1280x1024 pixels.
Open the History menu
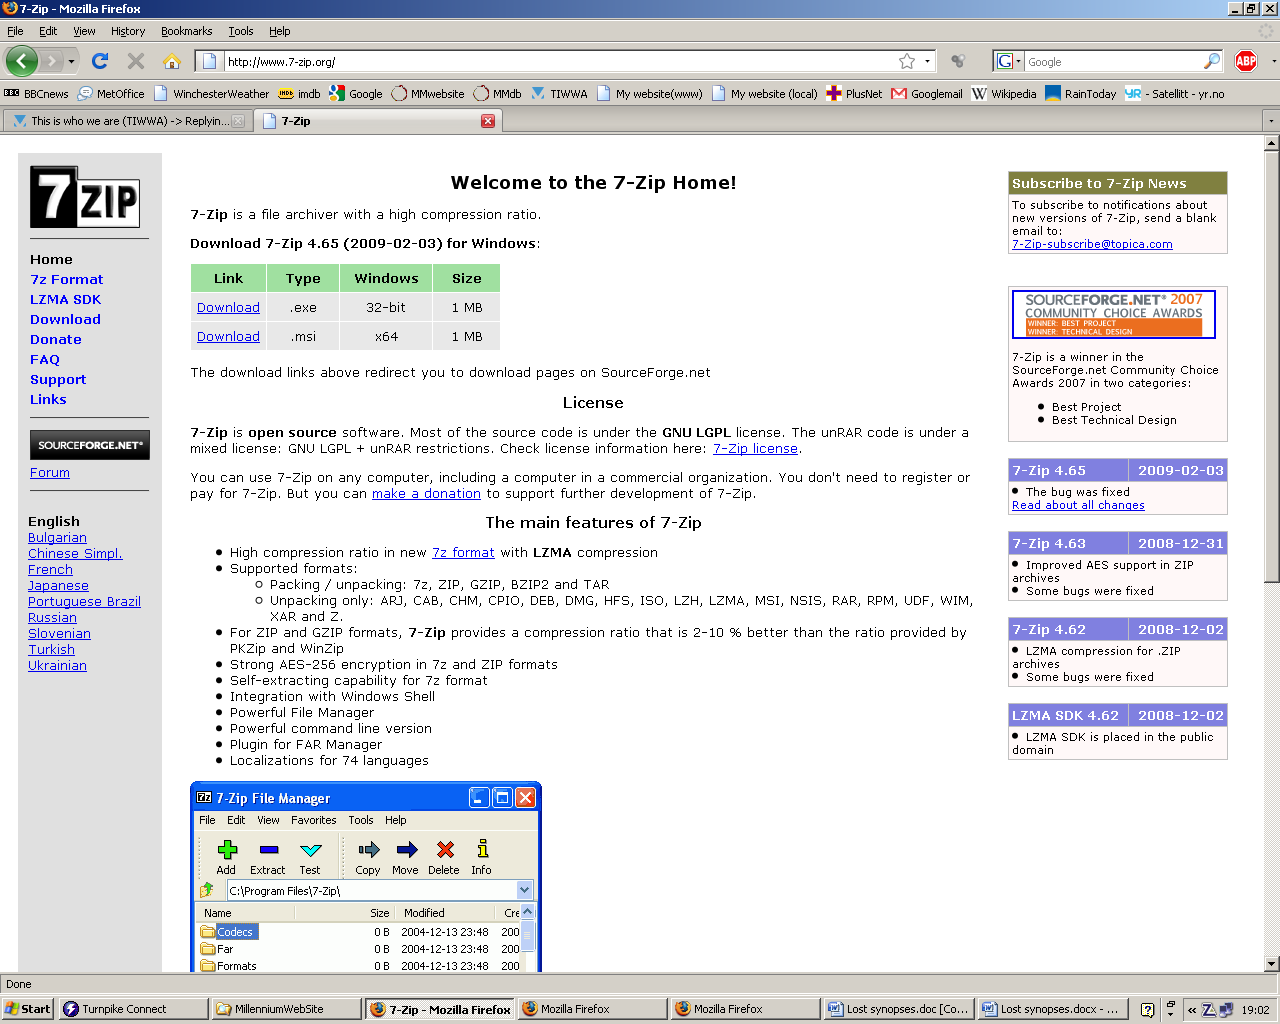click(x=128, y=31)
